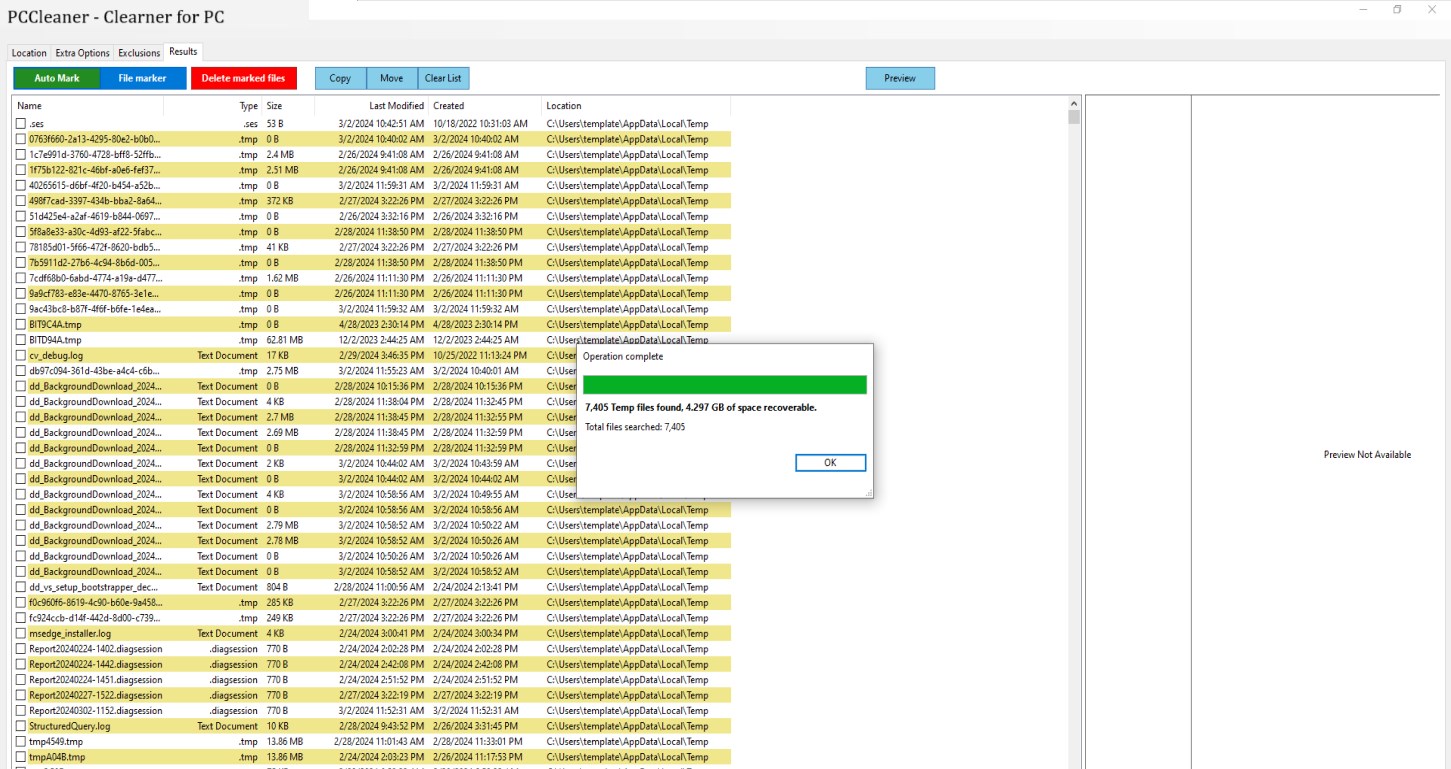Mark the BIT9C4A.tmp file checkbox
The image size is (1451, 769).
(x=20, y=325)
